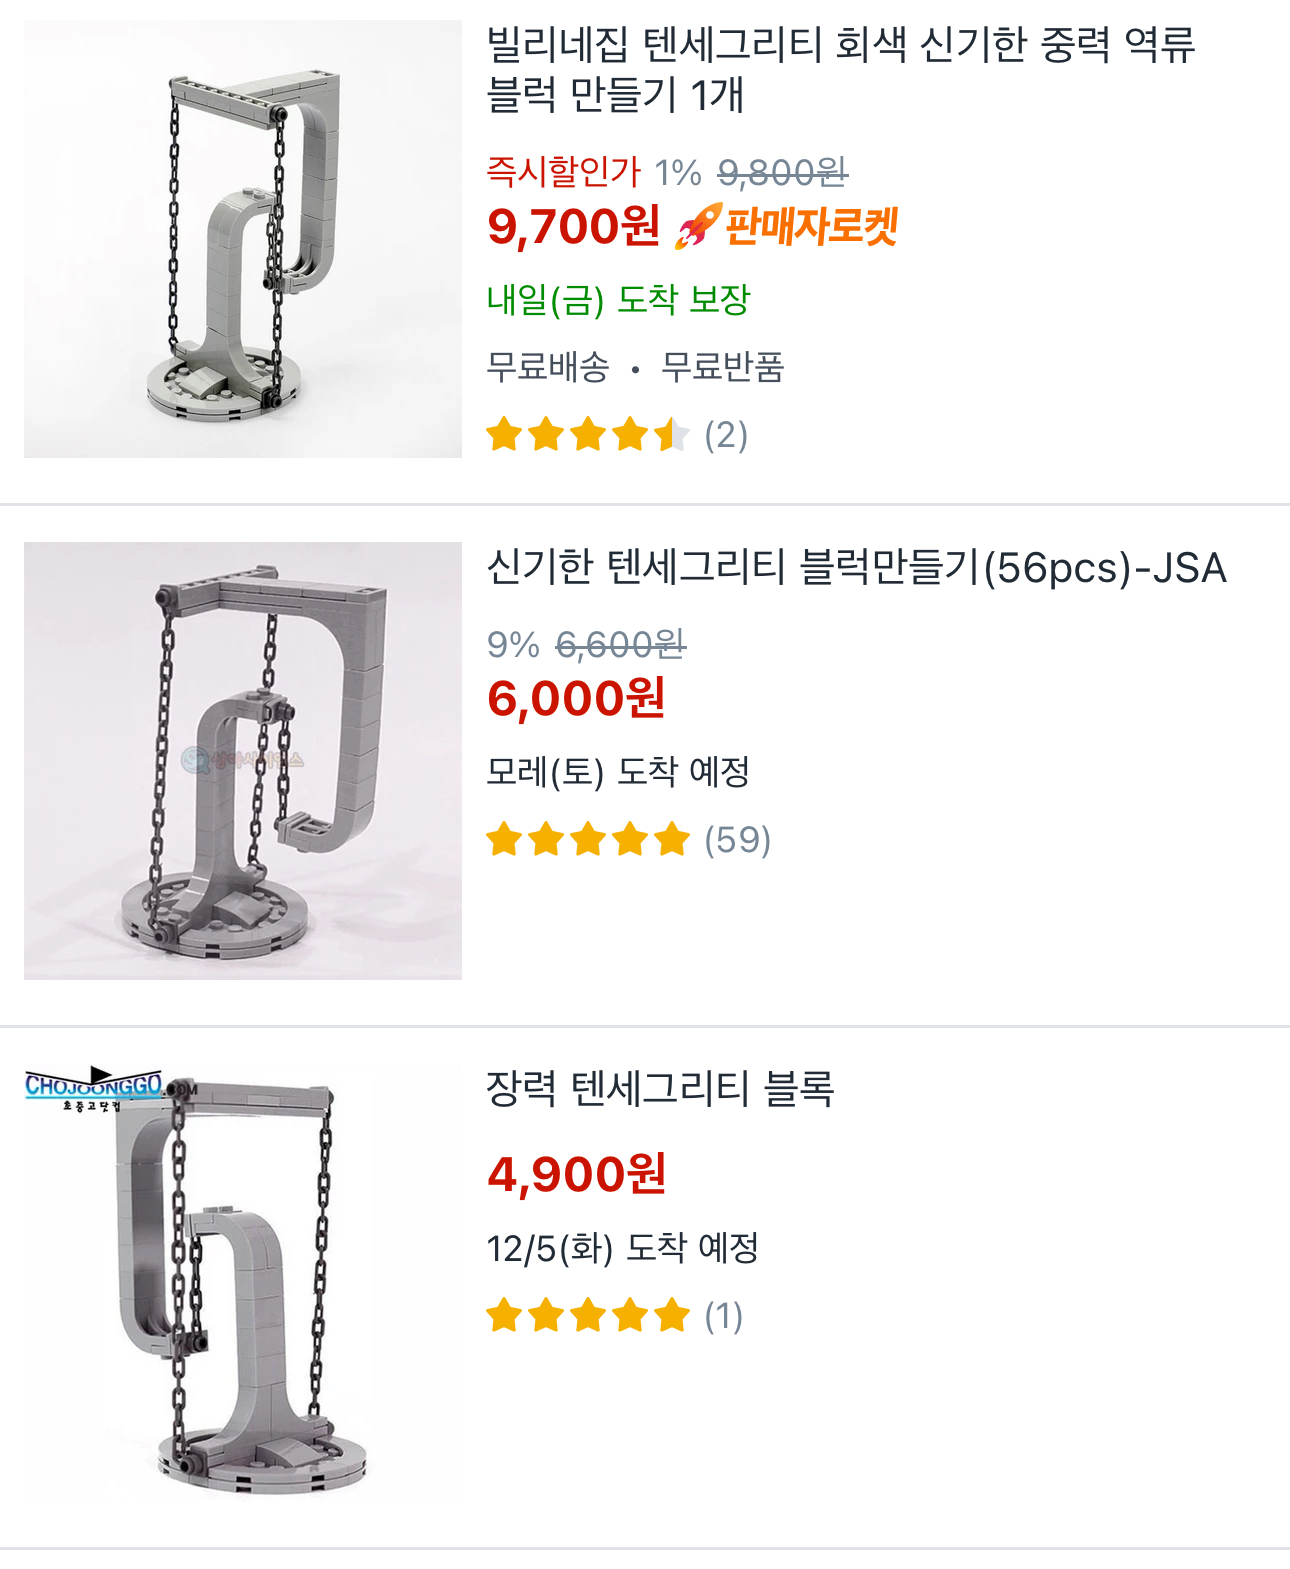This screenshot has height=1569, width=1290.
Task: Open the (59) review count
Action: (737, 840)
